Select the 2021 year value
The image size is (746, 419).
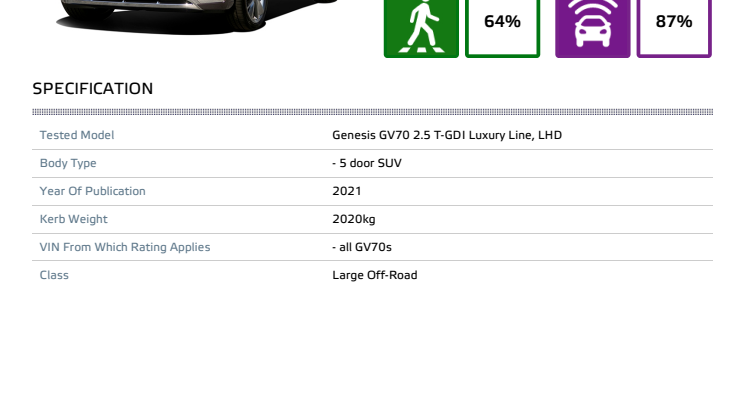347,191
